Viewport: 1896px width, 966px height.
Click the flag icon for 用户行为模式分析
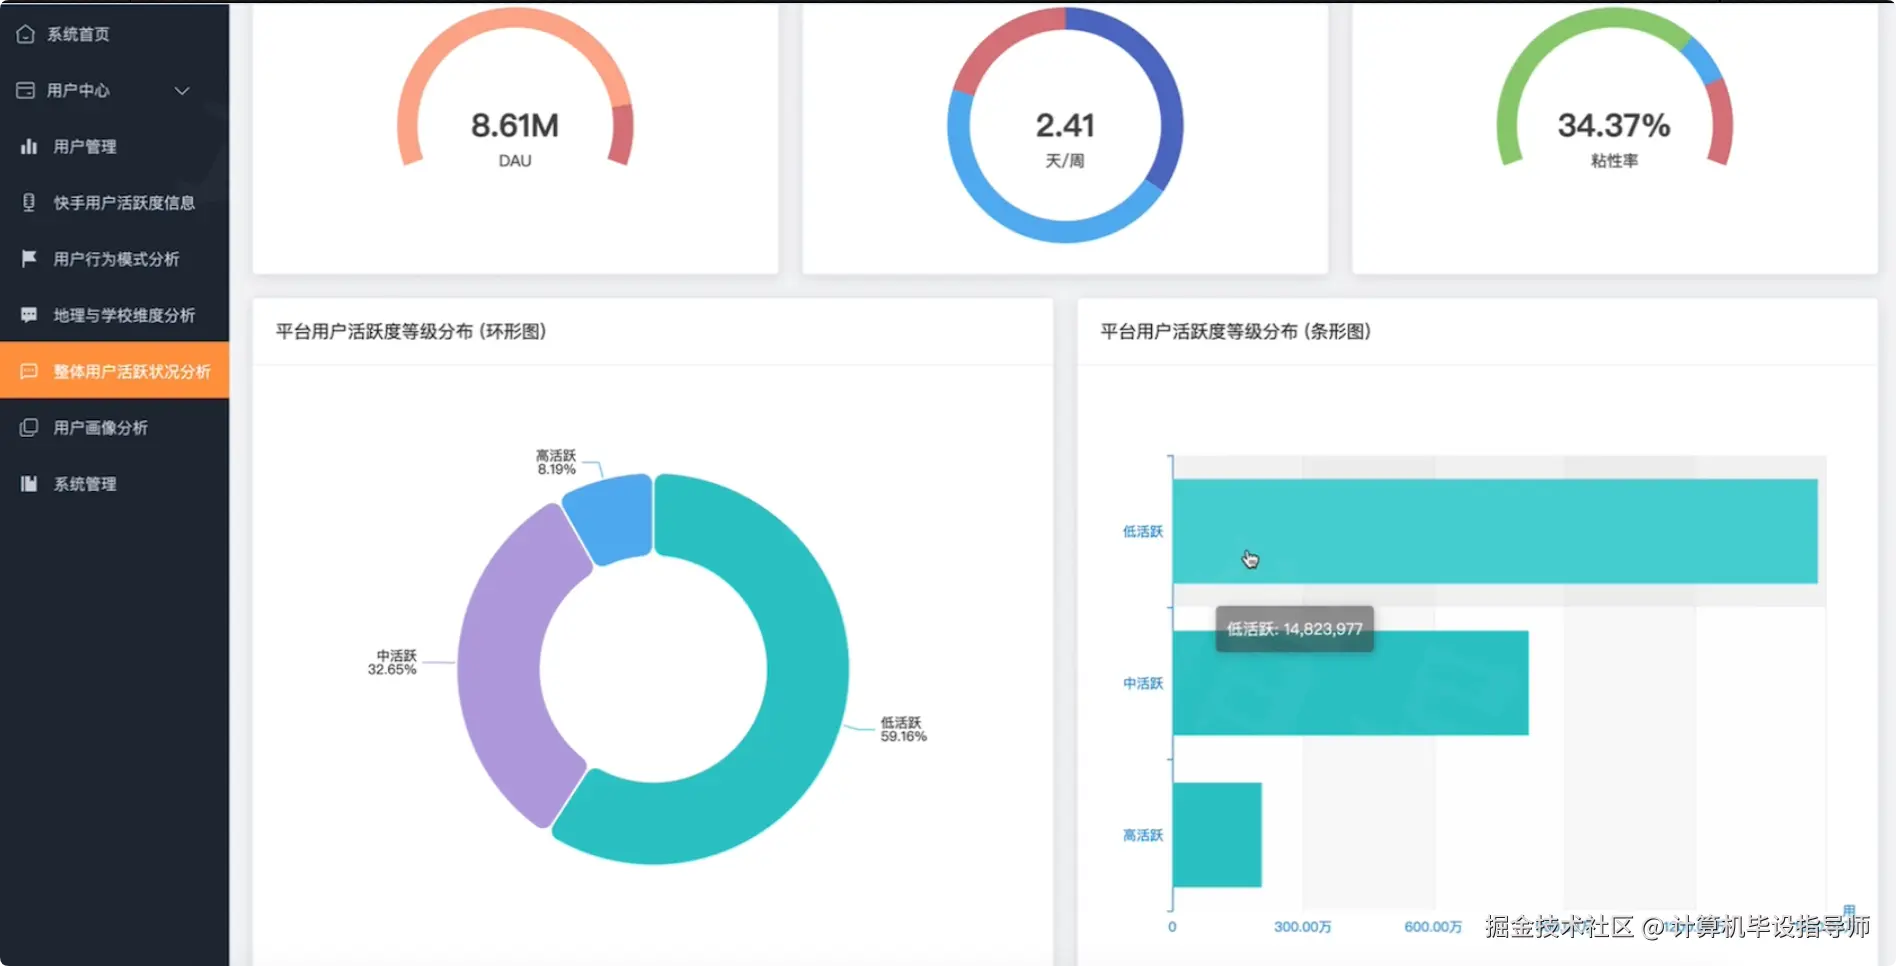click(x=29, y=258)
